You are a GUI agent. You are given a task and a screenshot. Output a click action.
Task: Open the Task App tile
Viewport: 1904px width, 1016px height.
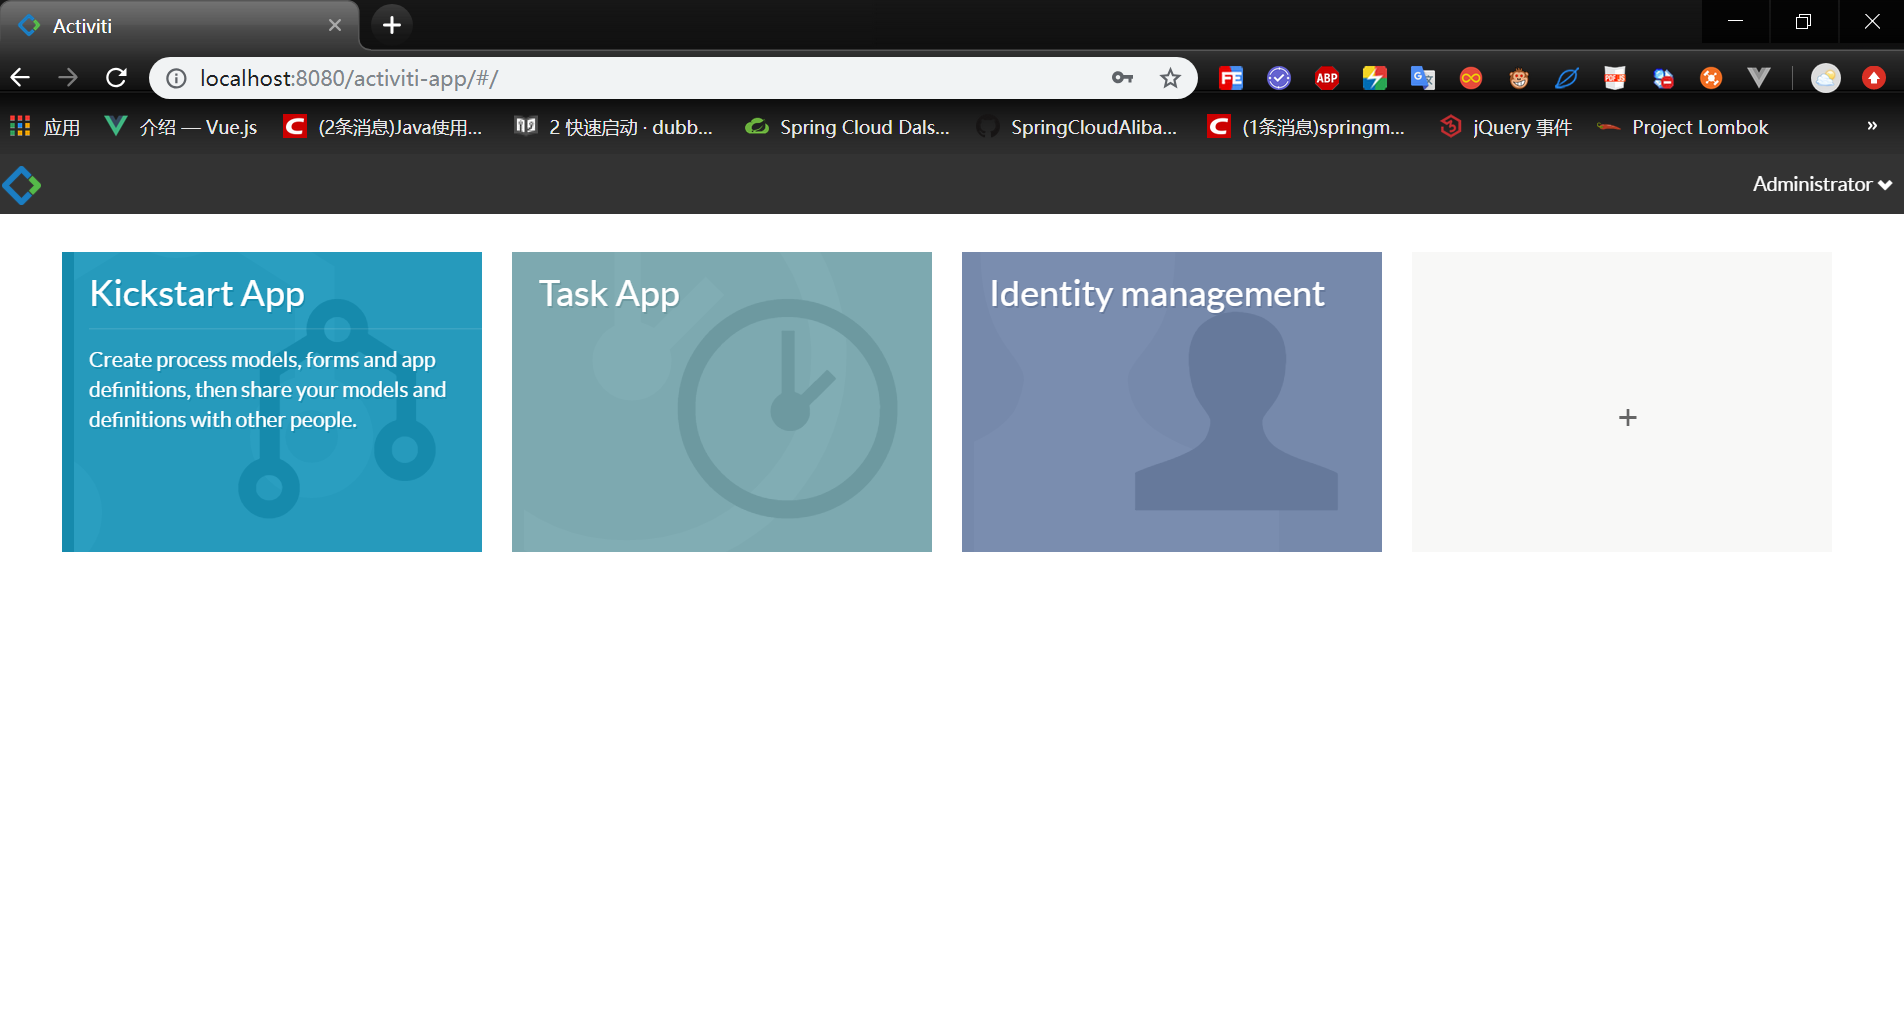[722, 401]
